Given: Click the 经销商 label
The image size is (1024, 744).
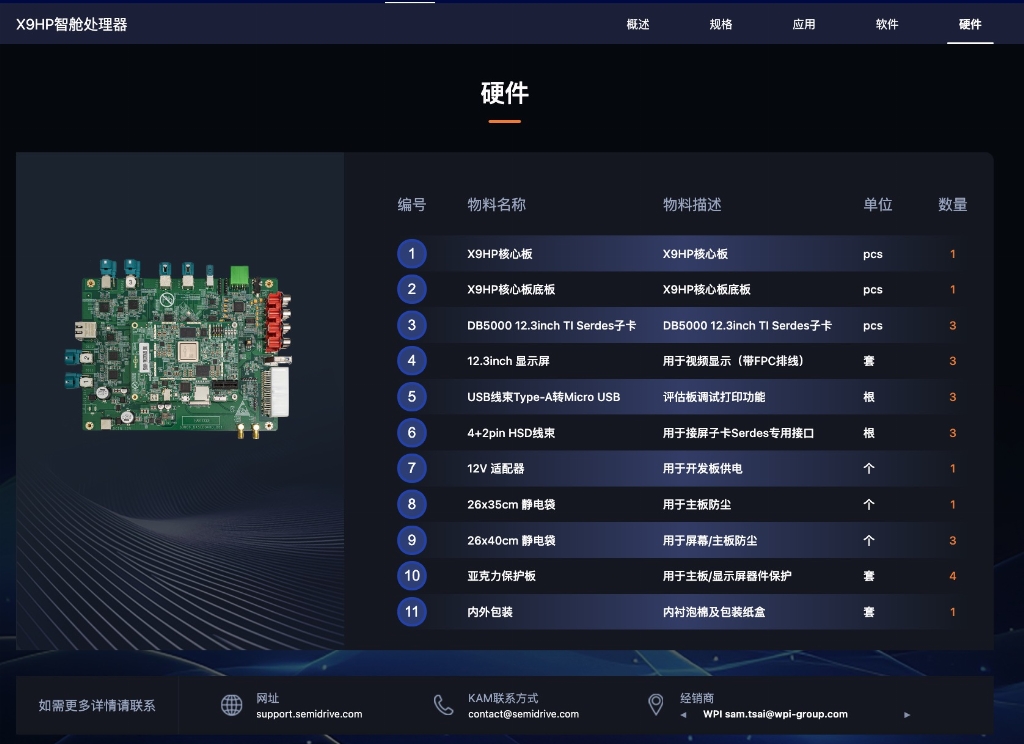Looking at the screenshot, I should pos(697,698).
